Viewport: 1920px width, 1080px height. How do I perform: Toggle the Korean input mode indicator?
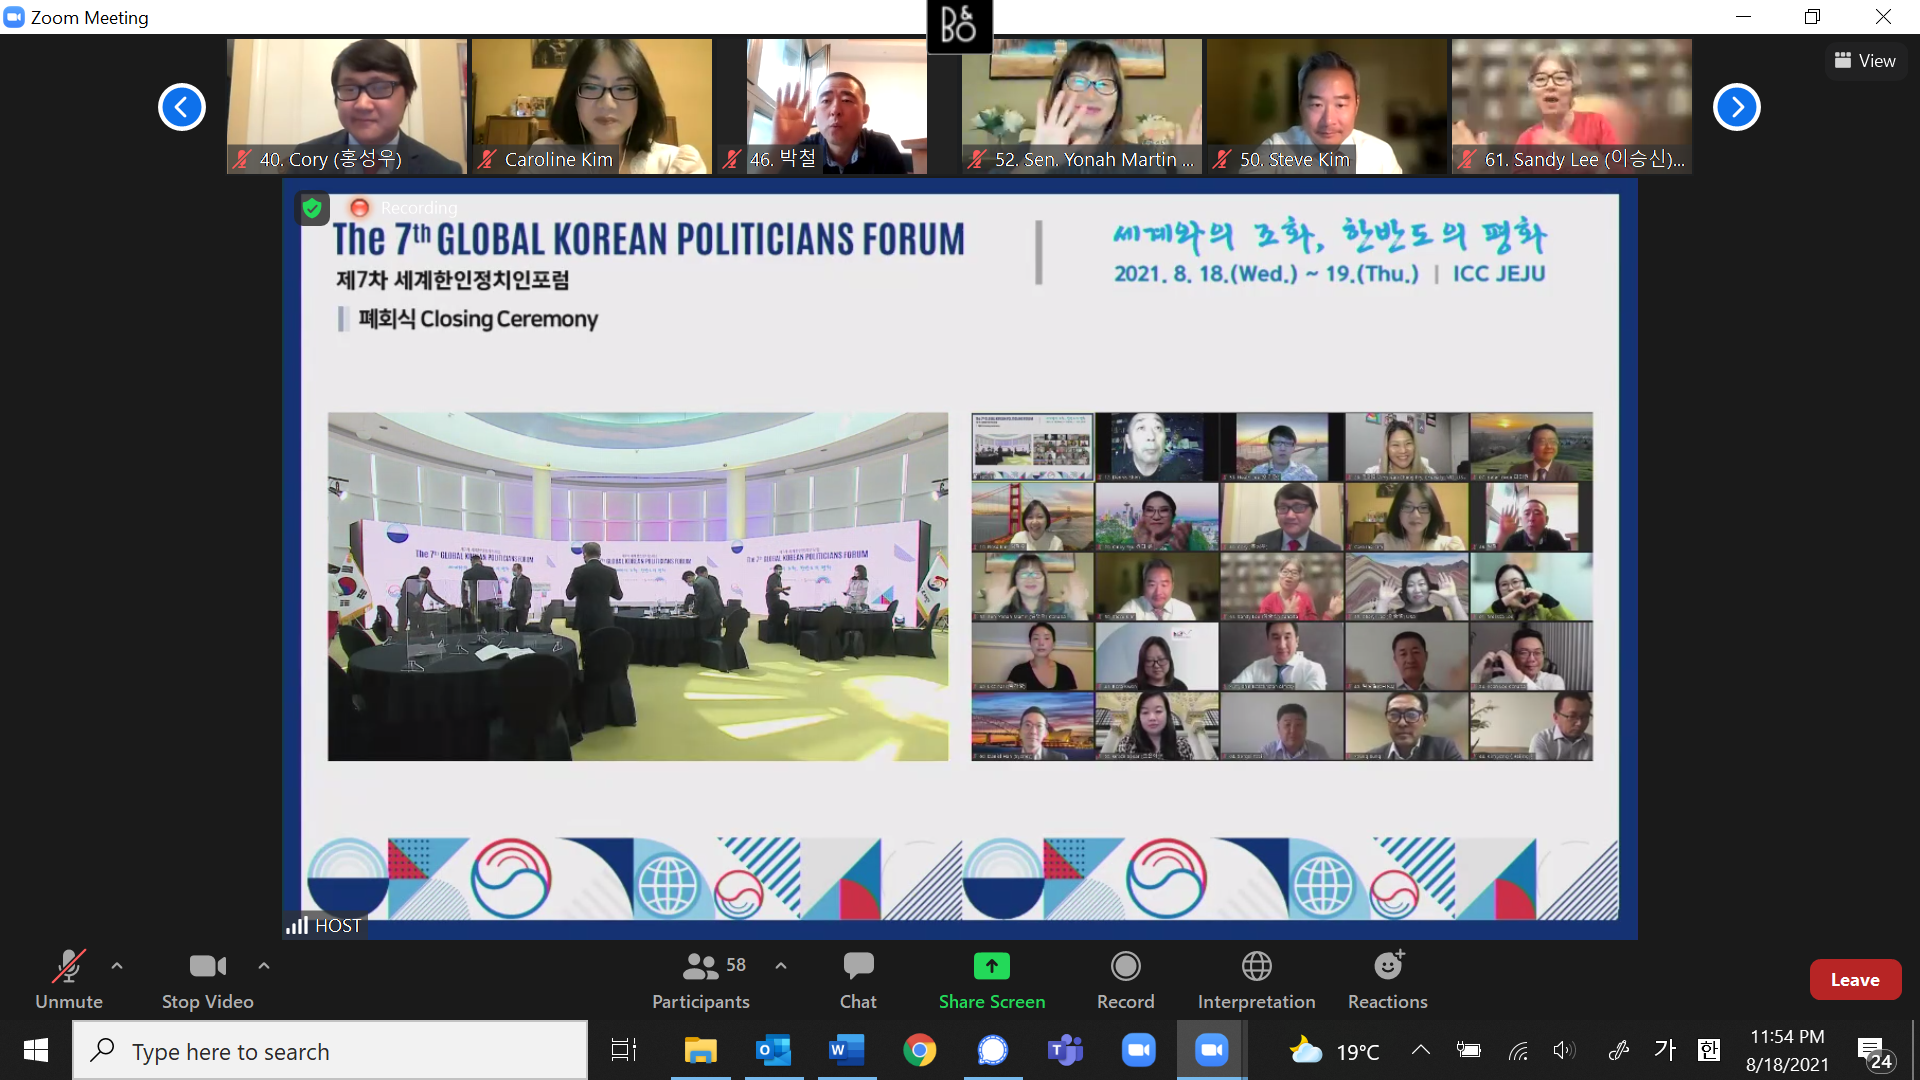point(1664,1050)
